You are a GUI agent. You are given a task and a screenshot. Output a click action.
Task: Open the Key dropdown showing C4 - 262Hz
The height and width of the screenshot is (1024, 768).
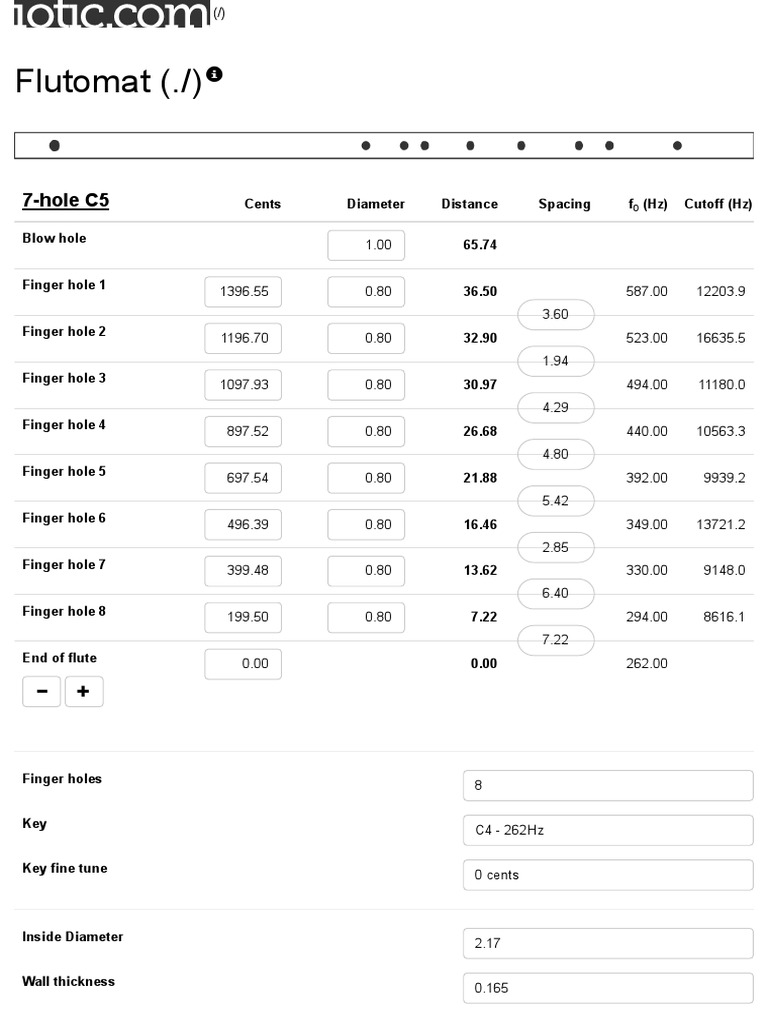click(x=608, y=830)
